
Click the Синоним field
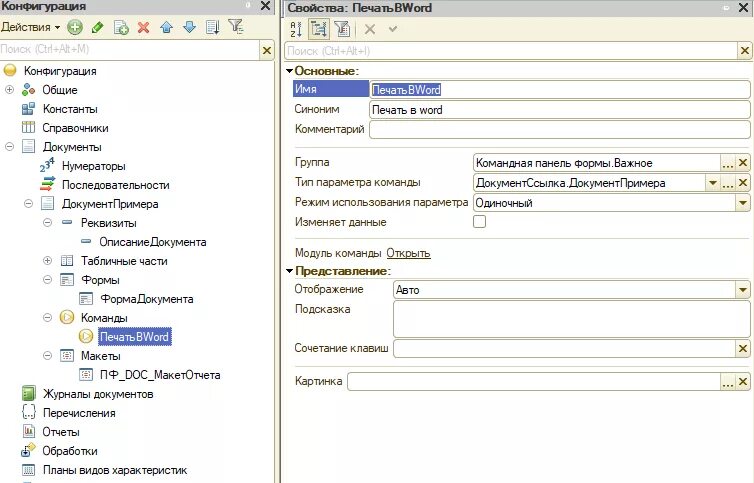point(560,110)
